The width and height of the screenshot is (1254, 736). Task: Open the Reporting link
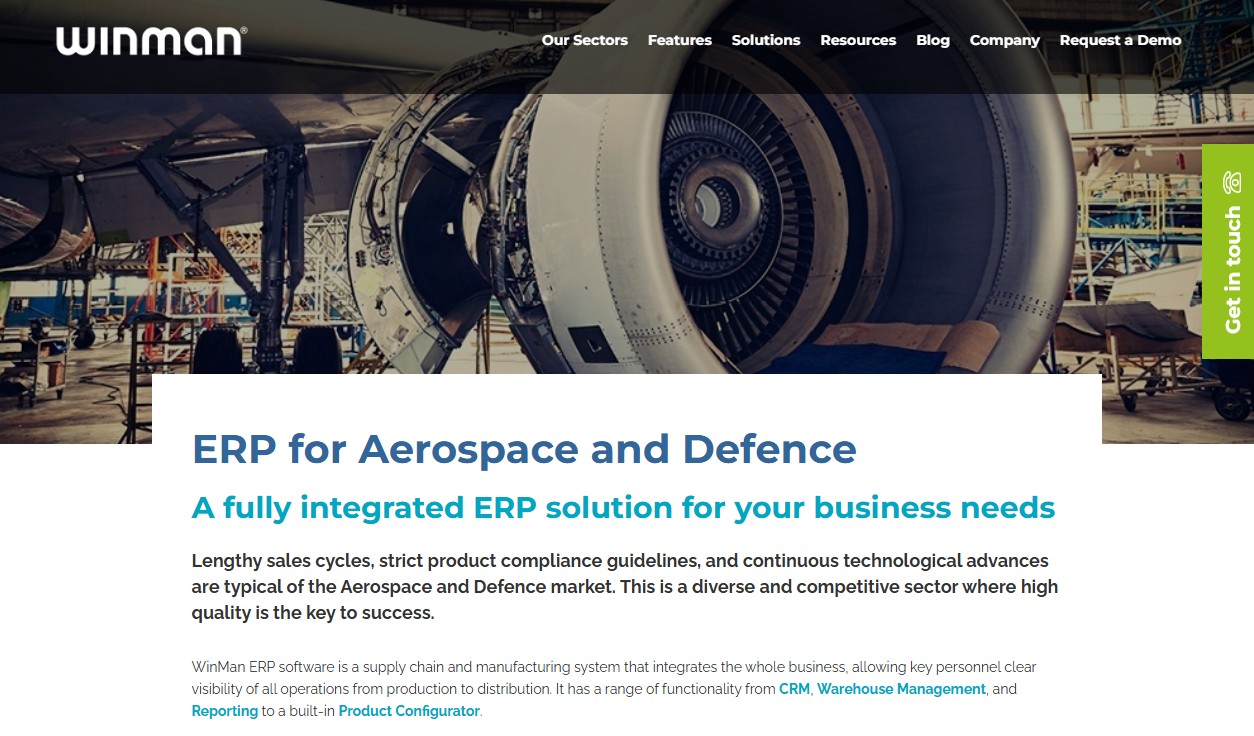225,711
